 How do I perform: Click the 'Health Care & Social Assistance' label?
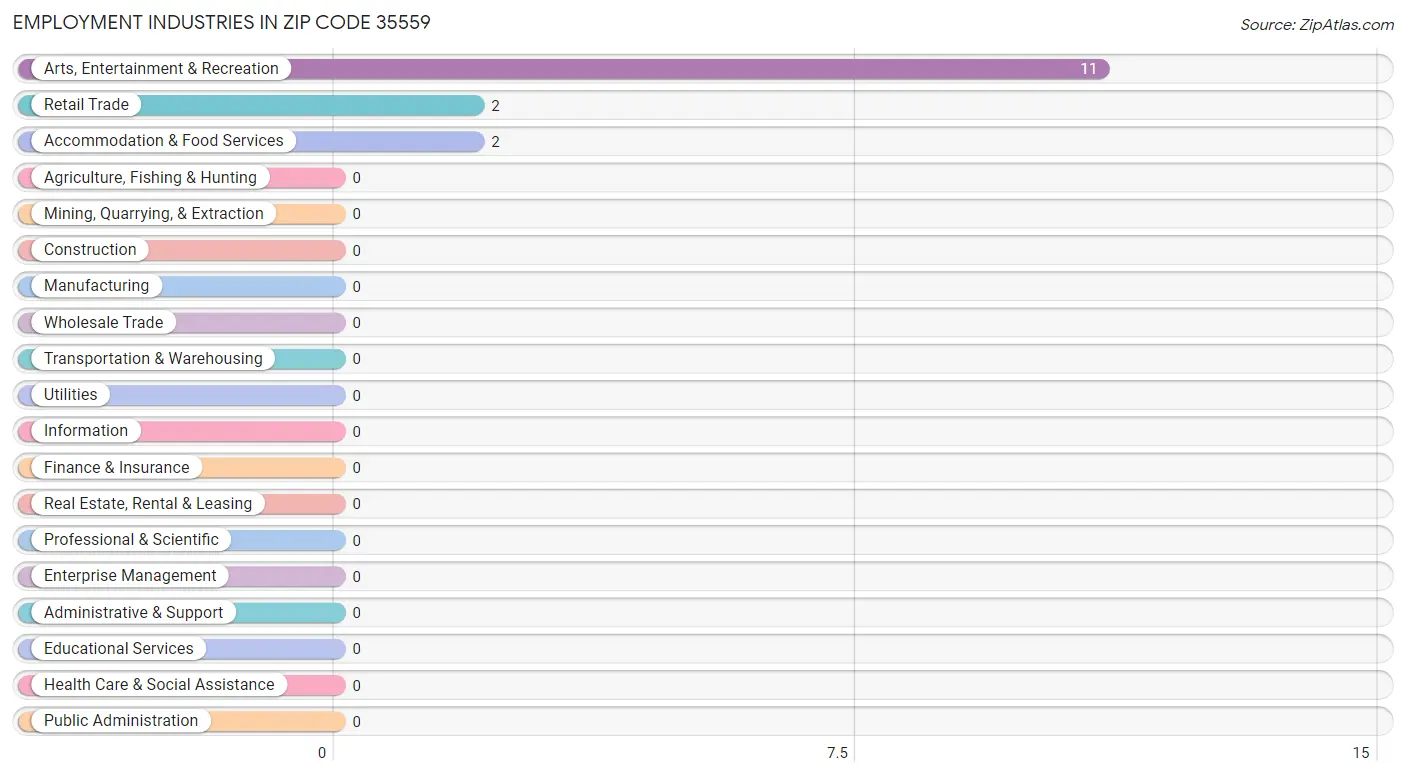[159, 685]
